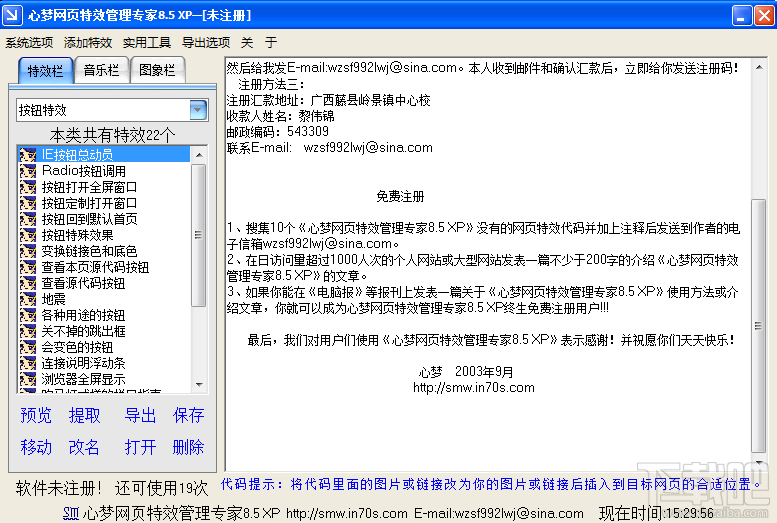
Task: Select IE按钮总动员 in the effects list
Action: [x=104, y=155]
